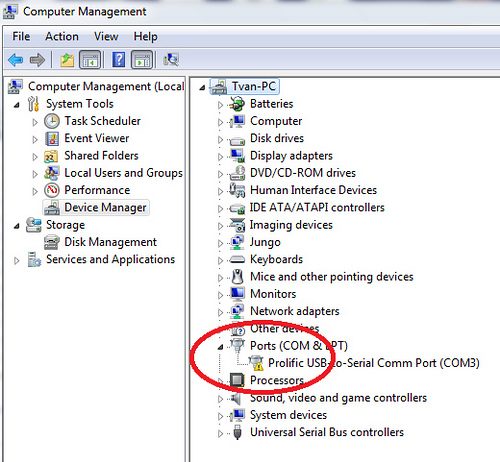Image resolution: width=500 pixels, height=462 pixels.
Task: Select Prolific USB-to-Serial Comm Port (COM3)
Action: coord(374,363)
